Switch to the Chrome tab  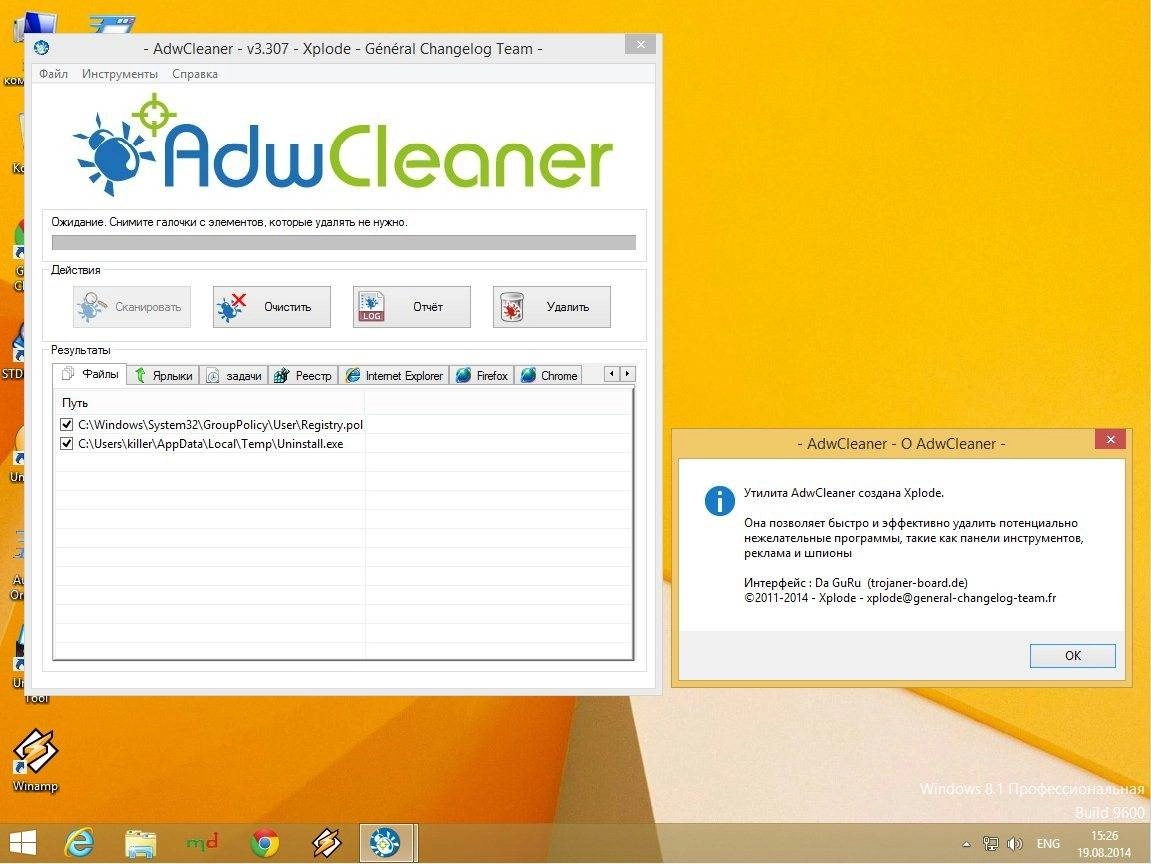click(548, 376)
